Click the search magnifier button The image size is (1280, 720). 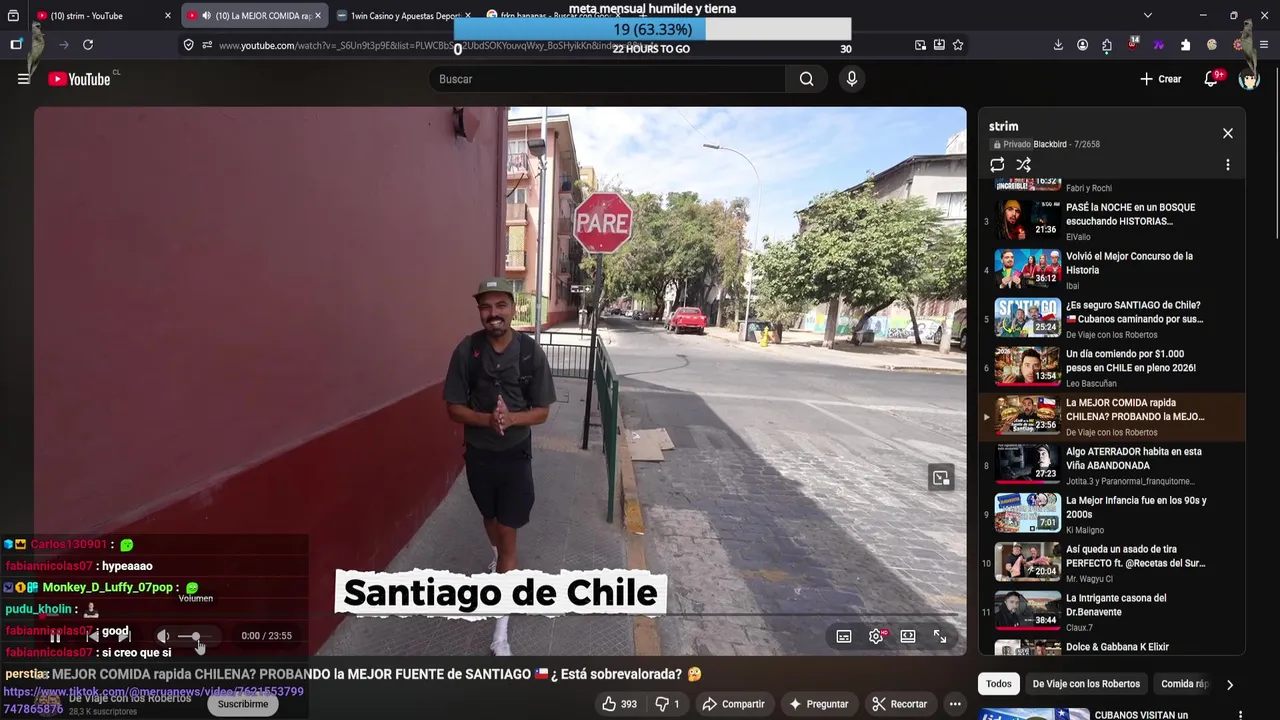point(806,79)
